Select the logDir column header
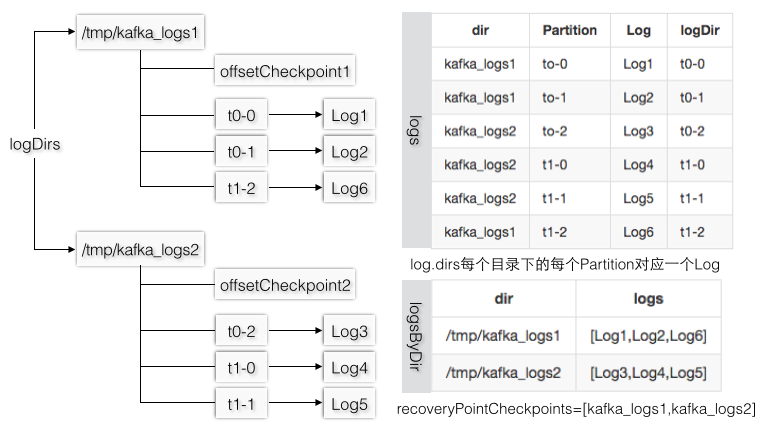Viewport: 766px width, 428px height. (x=699, y=30)
